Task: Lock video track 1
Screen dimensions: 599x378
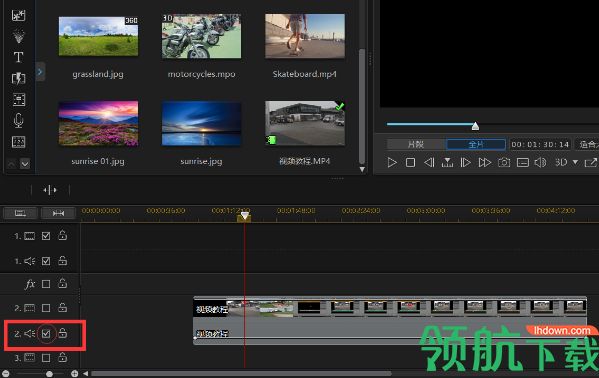Action: point(63,235)
